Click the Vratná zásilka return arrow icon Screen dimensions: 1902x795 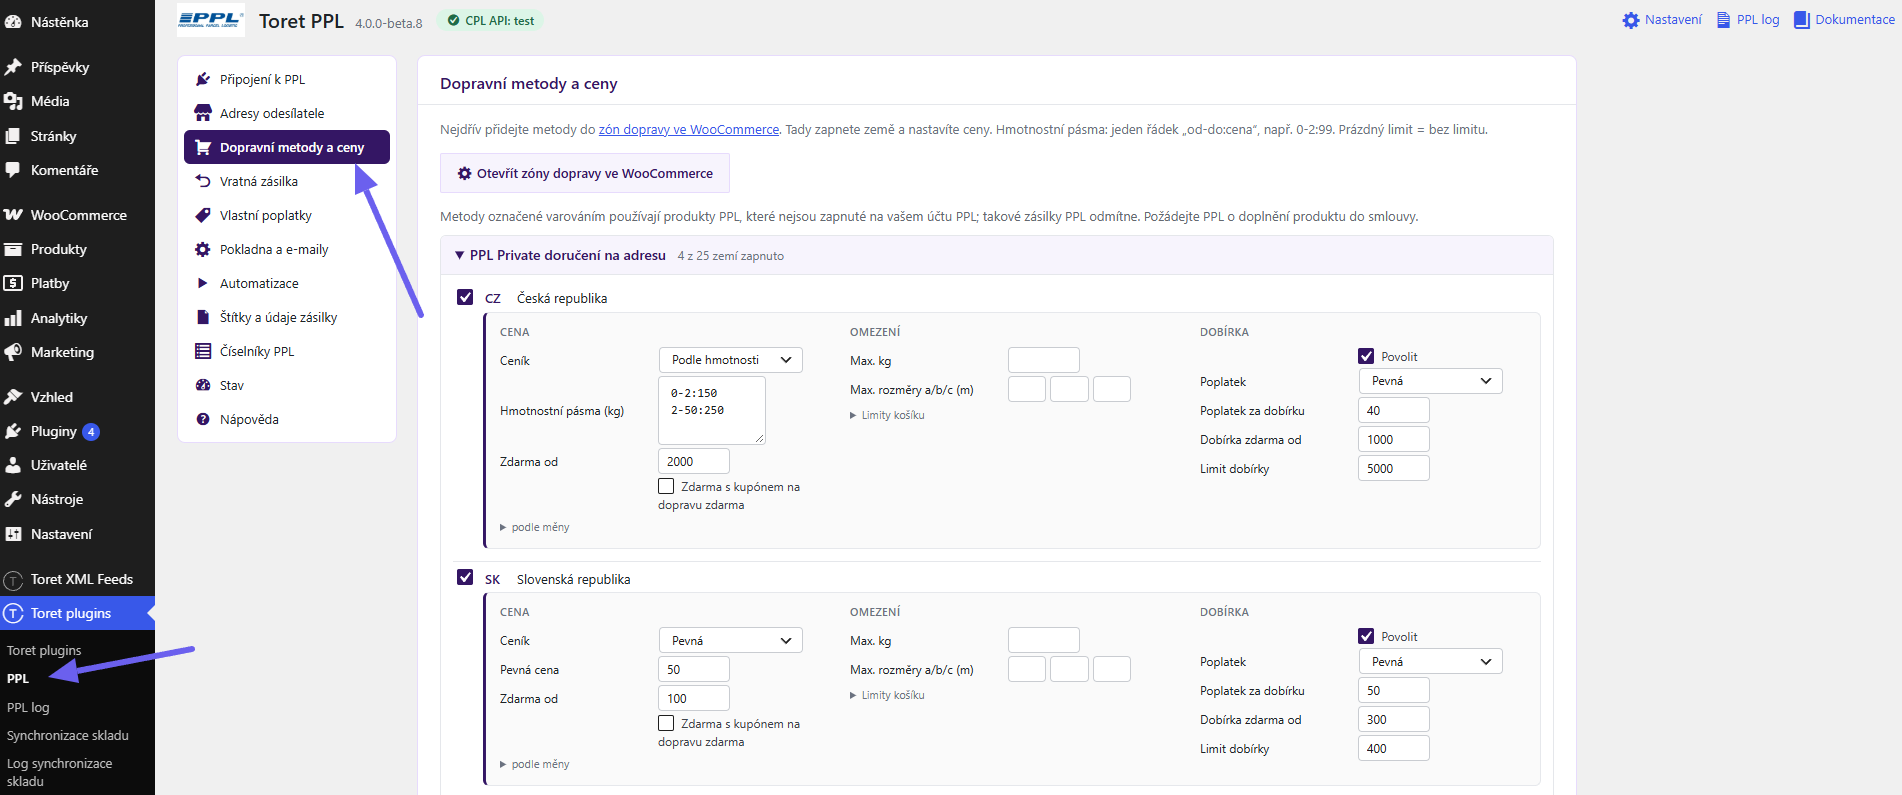pos(203,181)
